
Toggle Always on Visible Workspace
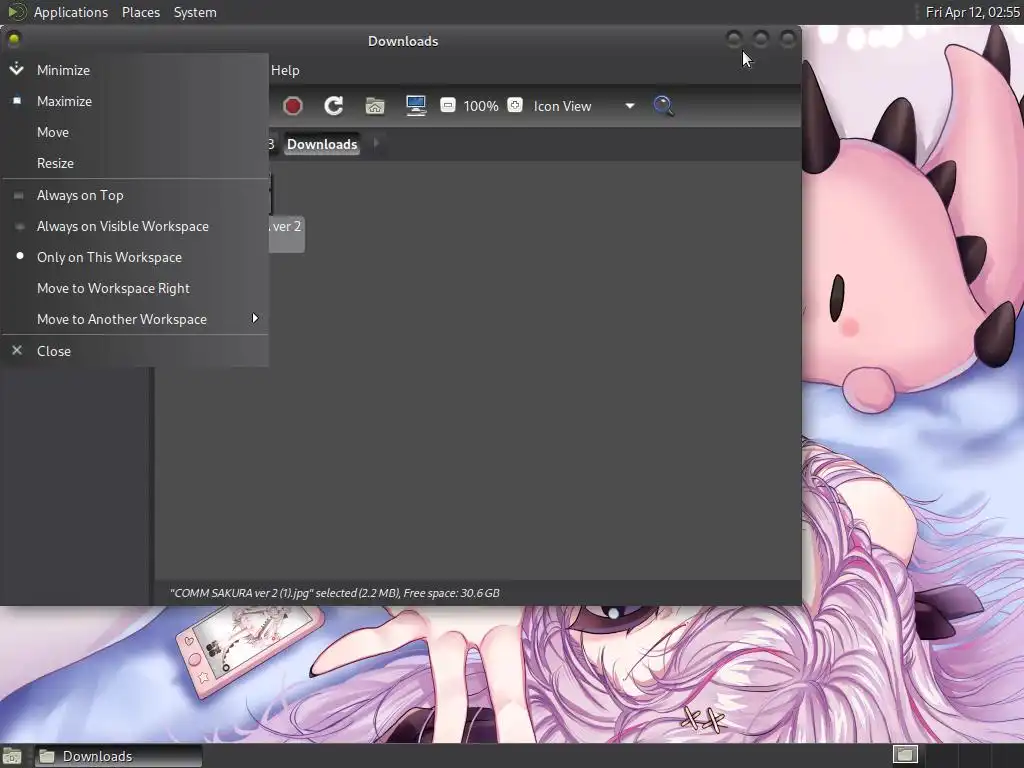coord(135,227)
